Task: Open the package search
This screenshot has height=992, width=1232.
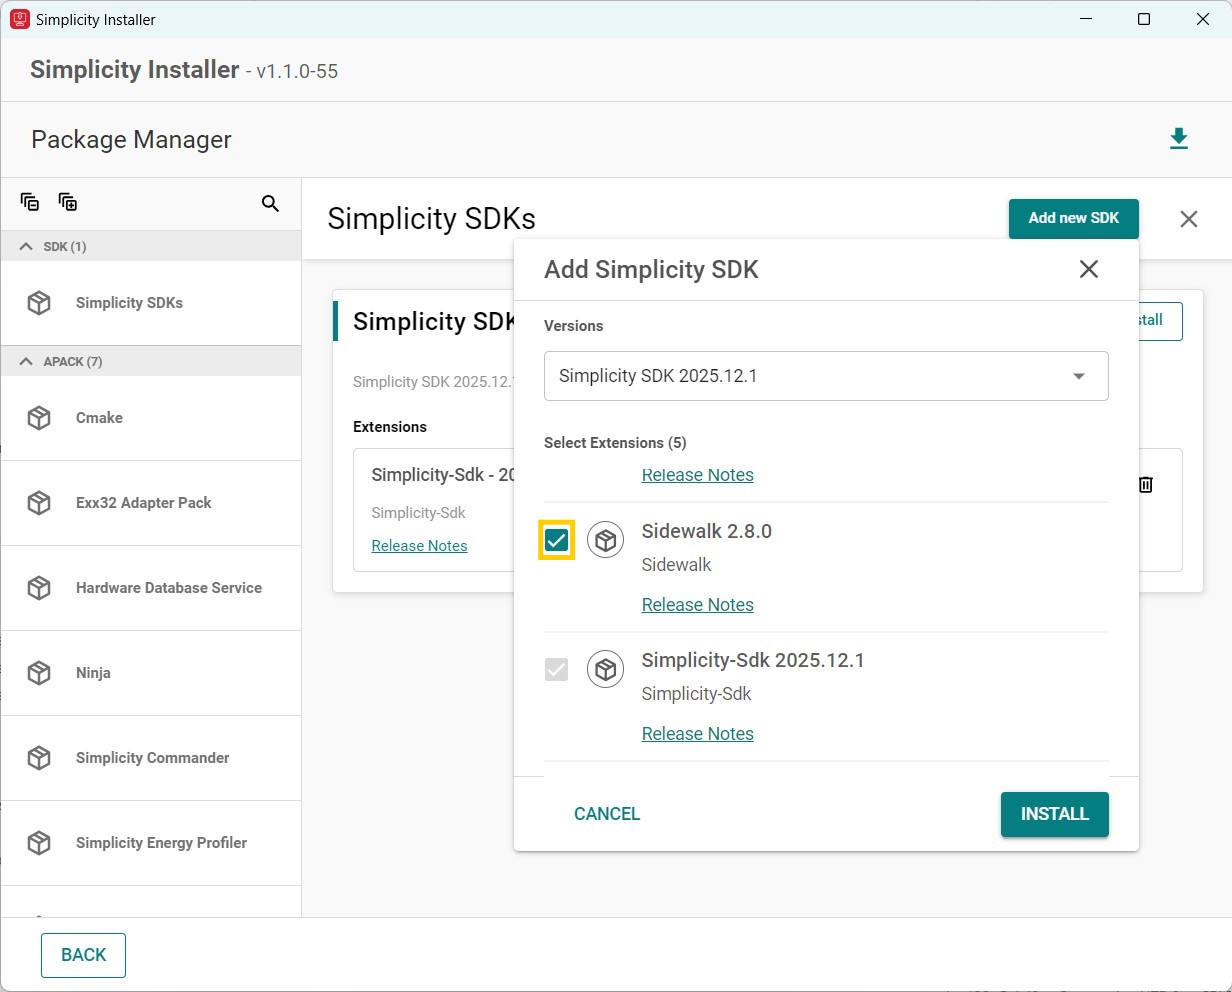Action: [270, 203]
